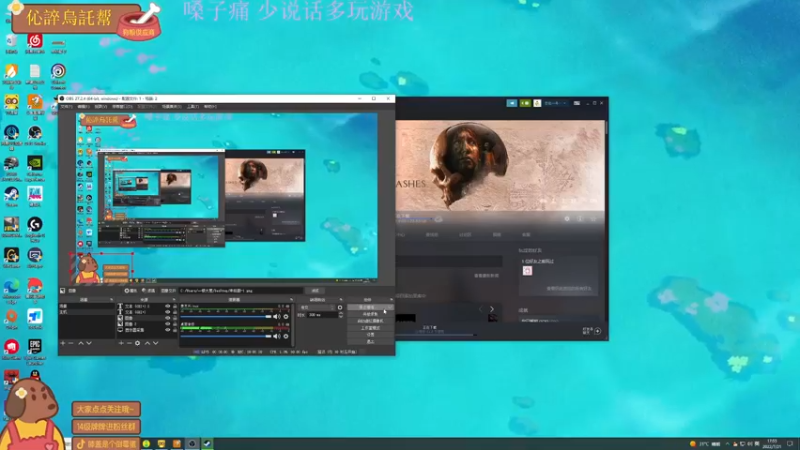Toggle the eye icon of the first text source row in OBS
The image size is (800, 450).
pos(168,306)
